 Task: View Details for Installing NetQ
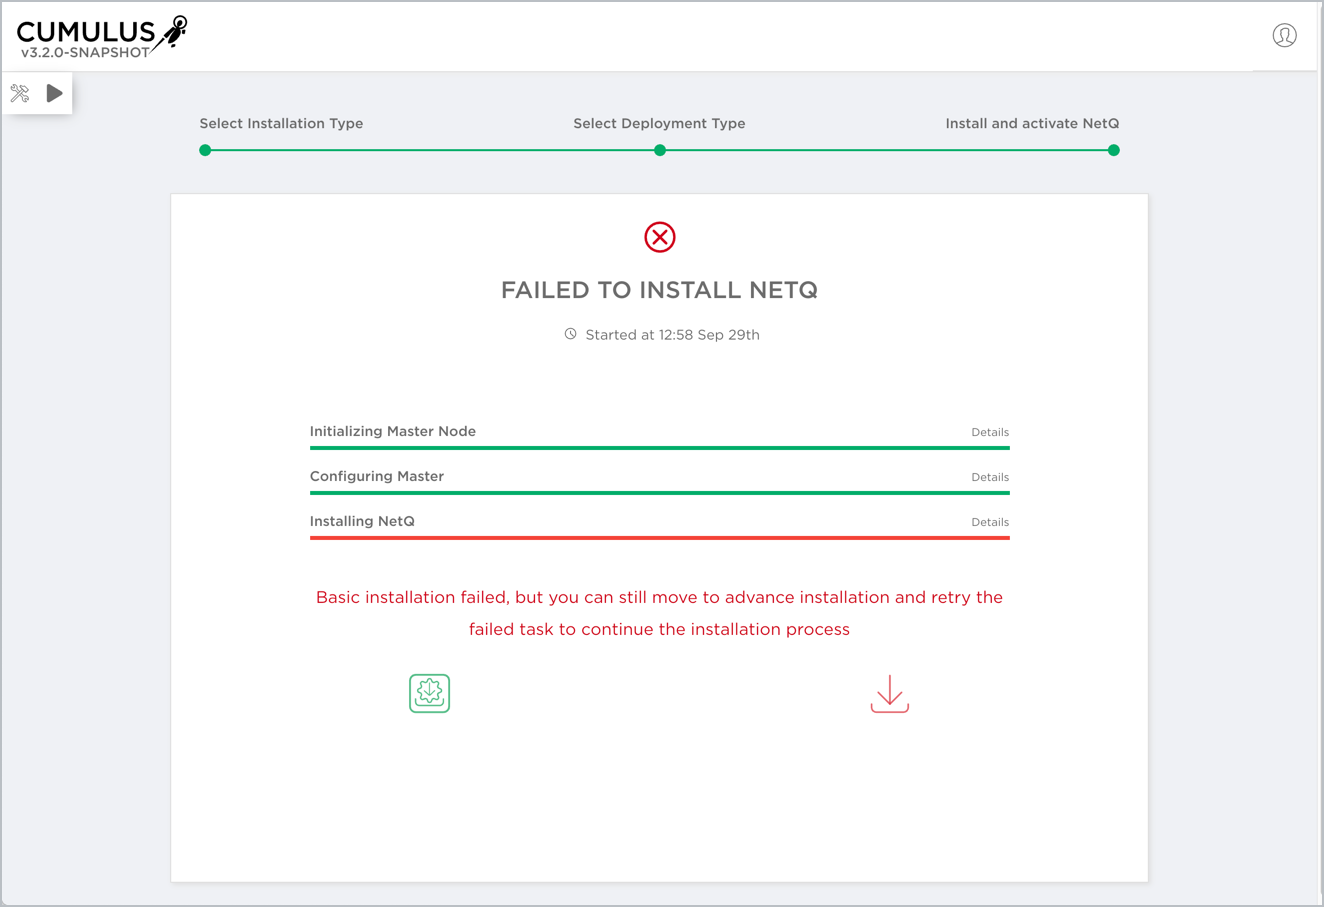(x=989, y=522)
